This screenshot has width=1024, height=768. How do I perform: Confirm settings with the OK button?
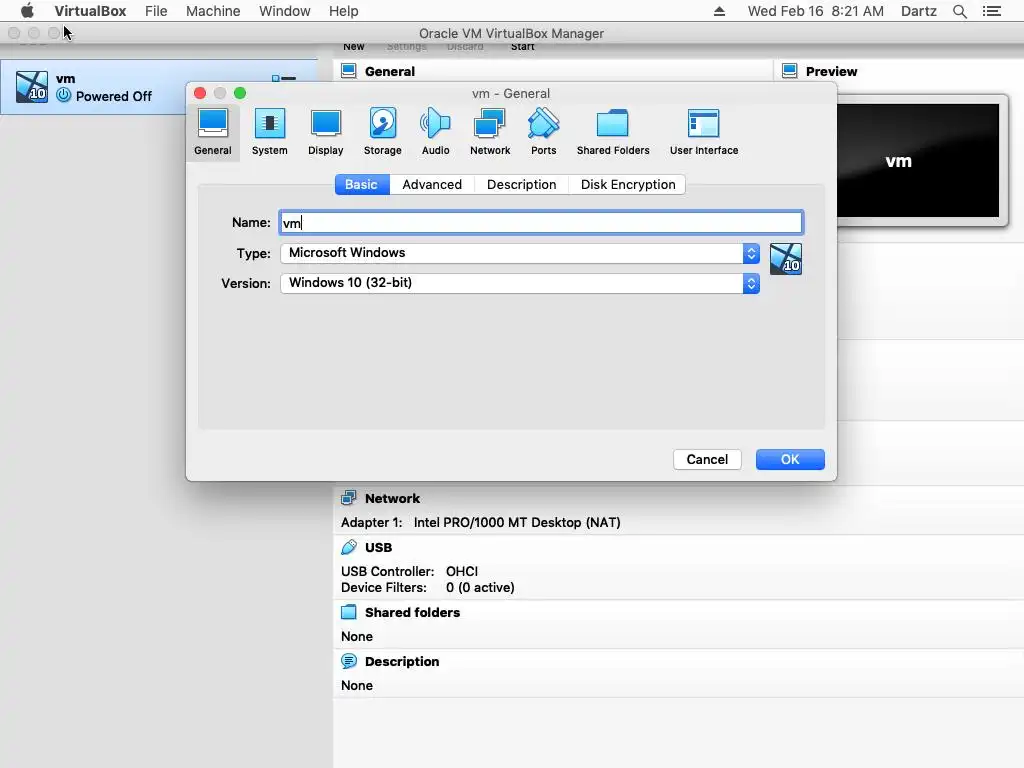790,459
